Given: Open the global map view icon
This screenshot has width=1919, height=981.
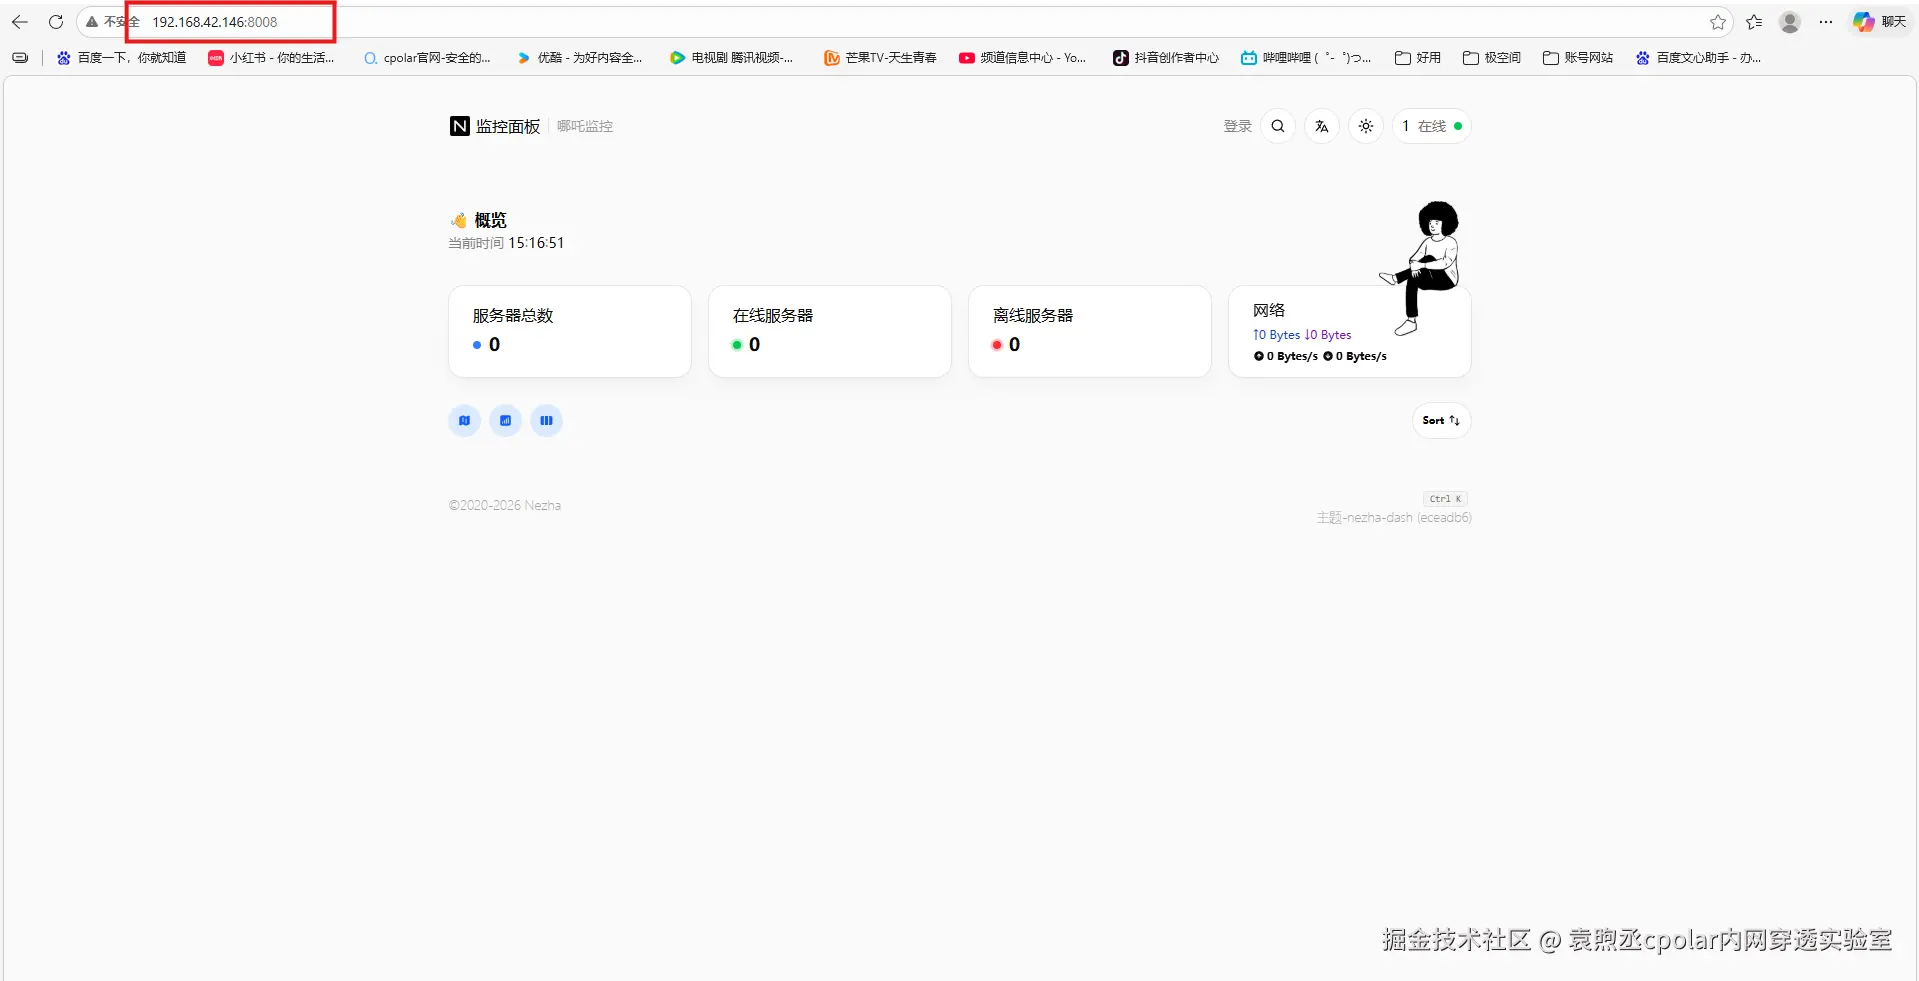Looking at the screenshot, I should point(465,421).
